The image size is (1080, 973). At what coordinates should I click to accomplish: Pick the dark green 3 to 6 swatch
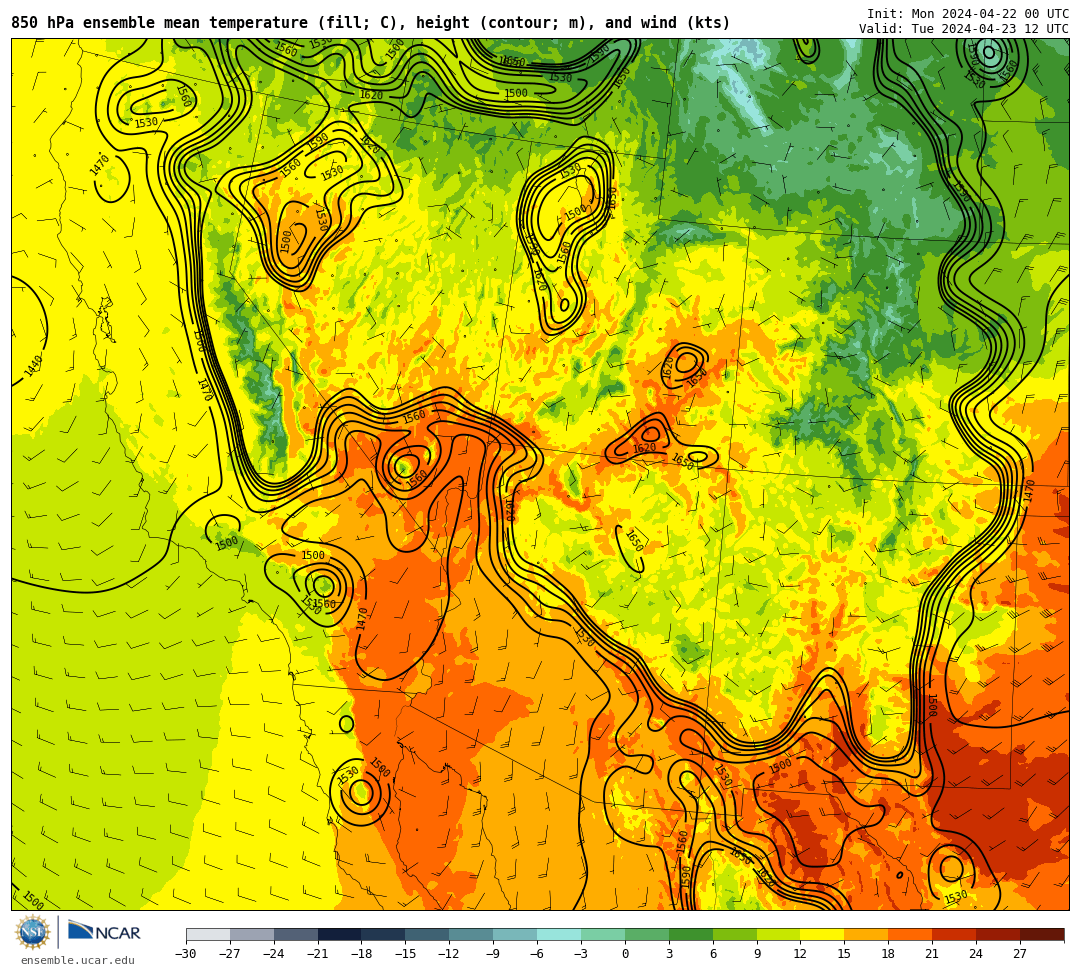click(x=691, y=934)
